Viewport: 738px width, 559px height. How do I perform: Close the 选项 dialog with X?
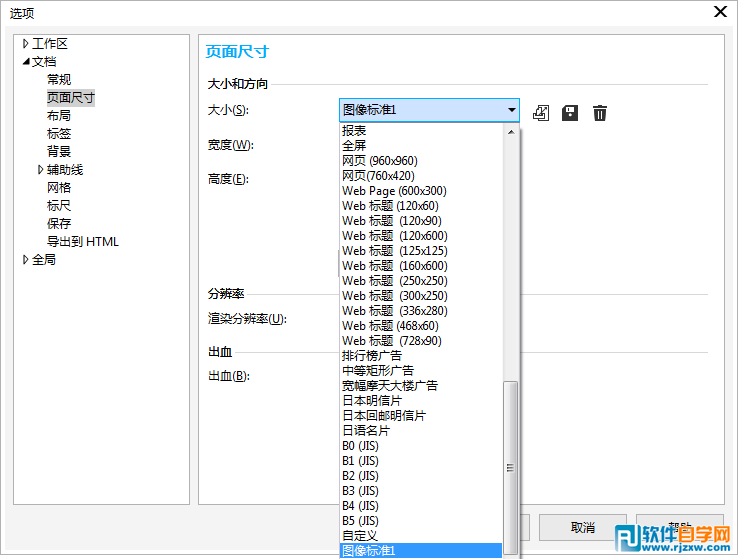[720, 11]
